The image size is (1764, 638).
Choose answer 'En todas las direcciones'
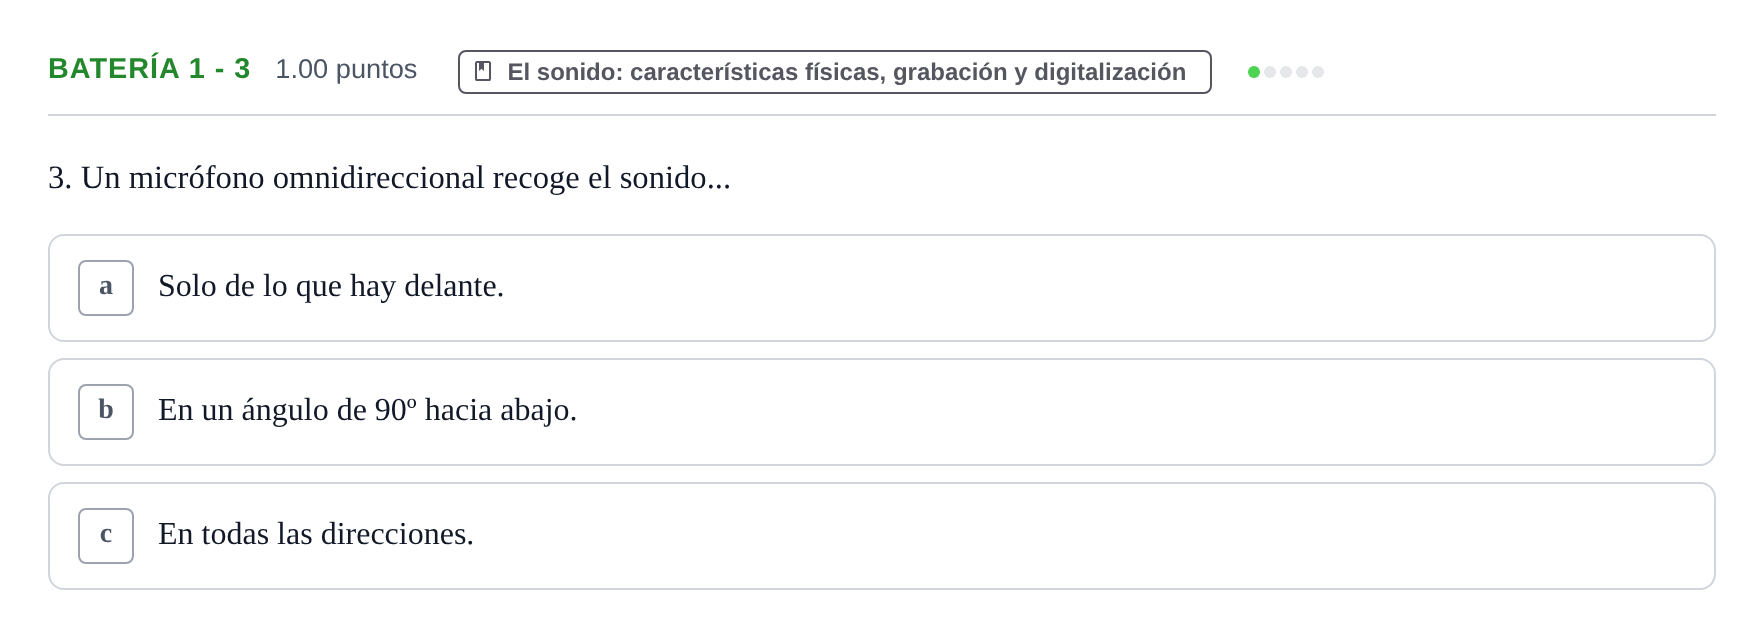[x=316, y=535]
